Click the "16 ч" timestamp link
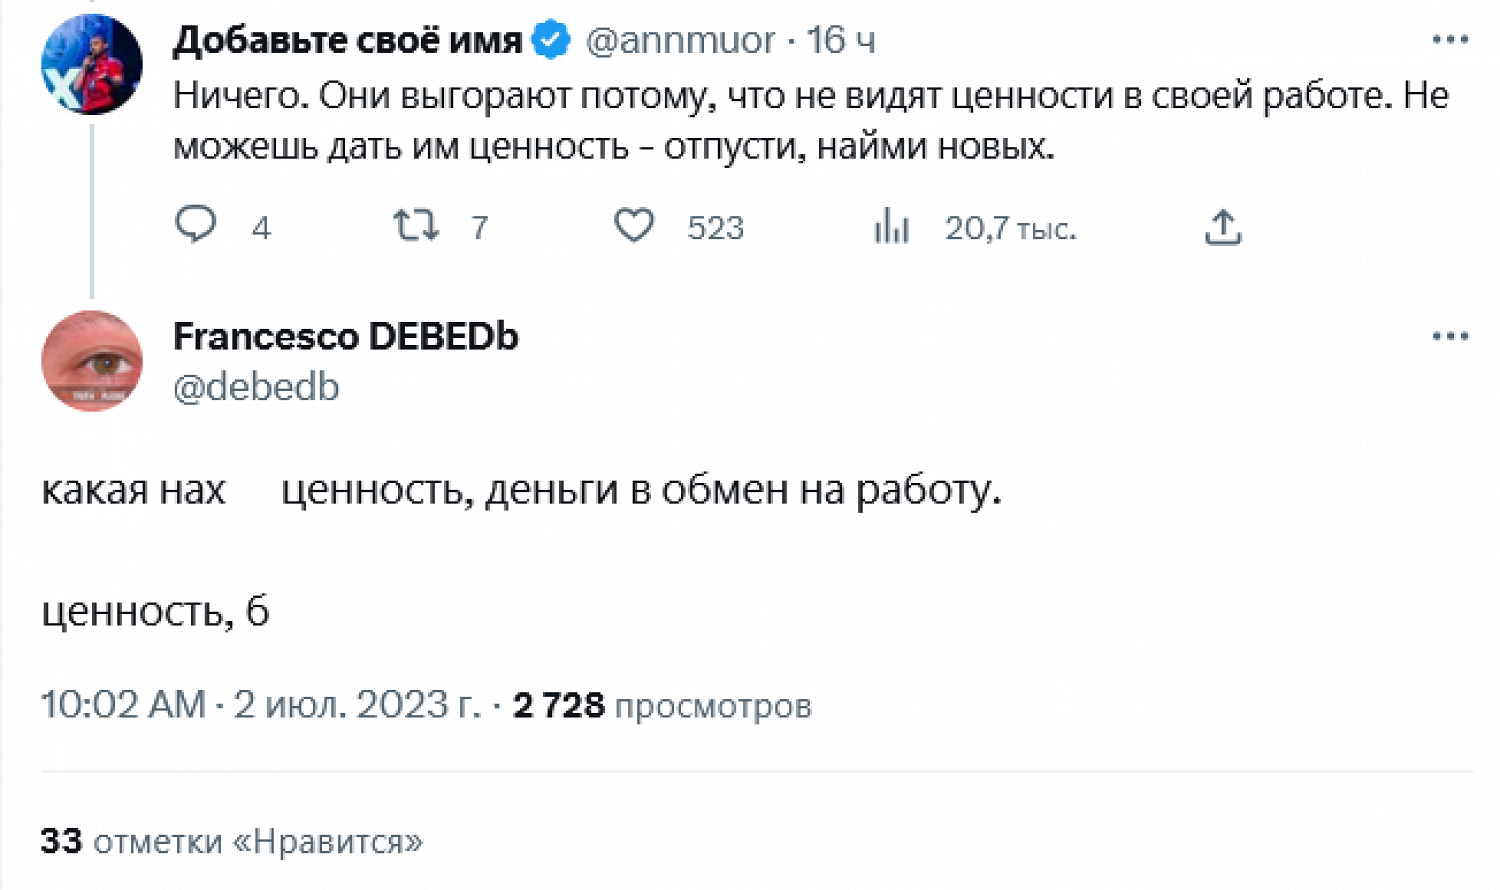1500x890 pixels. [841, 40]
